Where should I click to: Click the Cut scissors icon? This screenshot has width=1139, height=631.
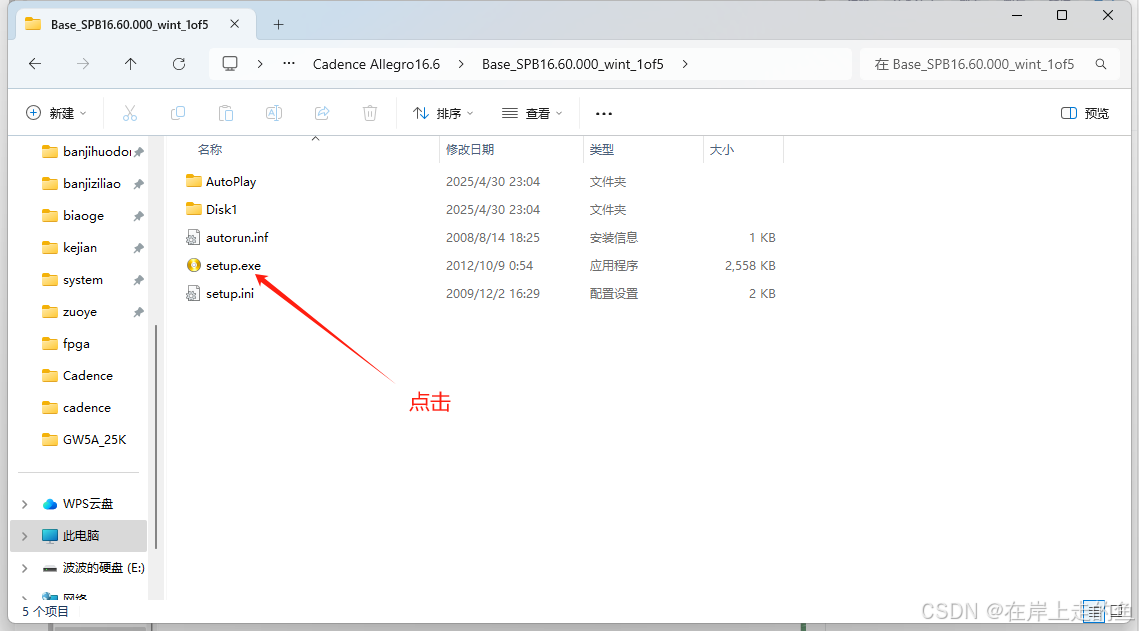tap(130, 113)
